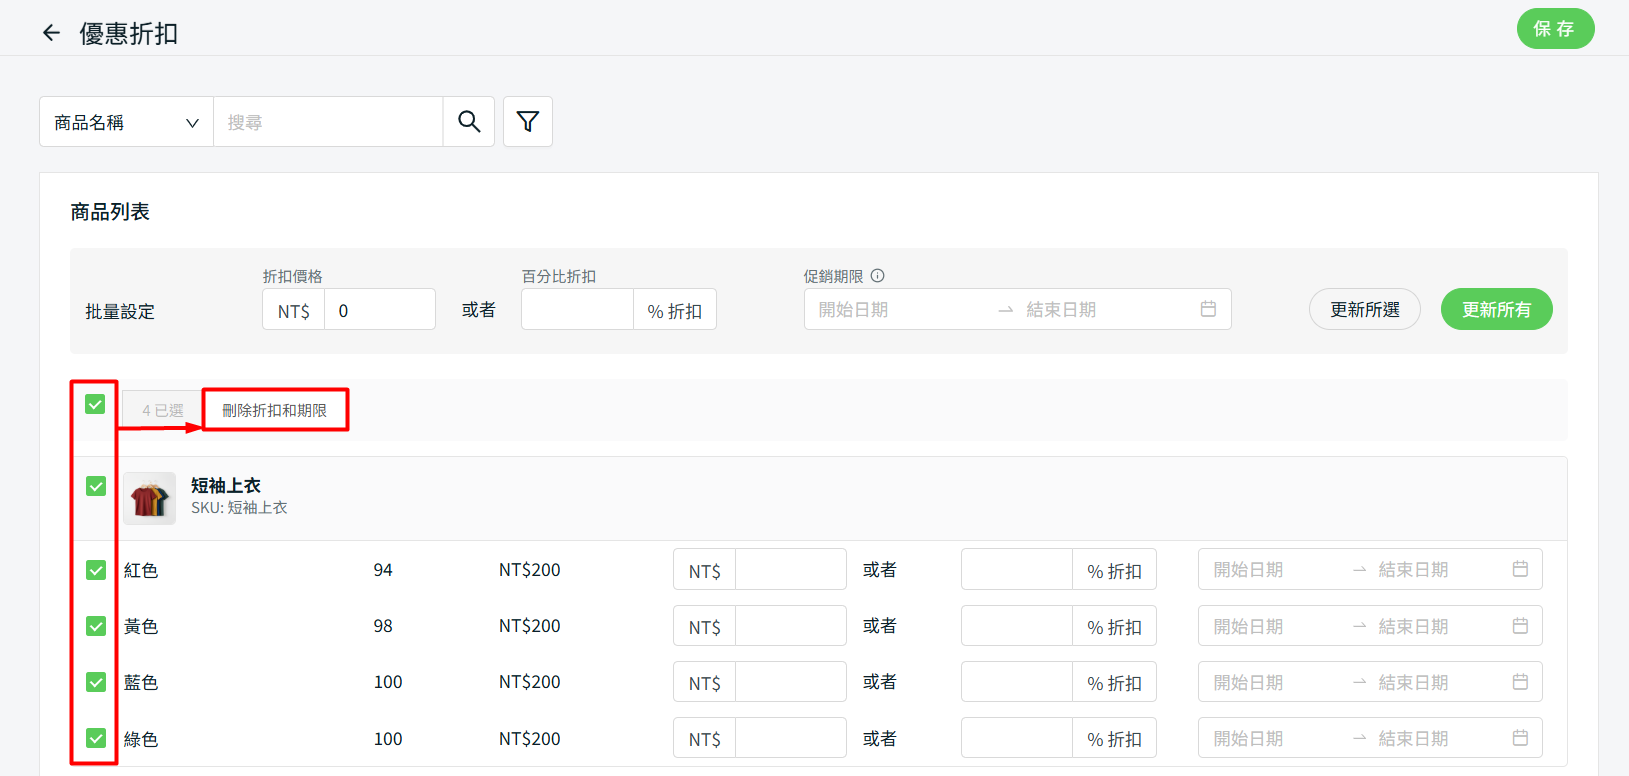
Task: Open 開始日期 picker in 藍色 row
Action: click(1248, 682)
